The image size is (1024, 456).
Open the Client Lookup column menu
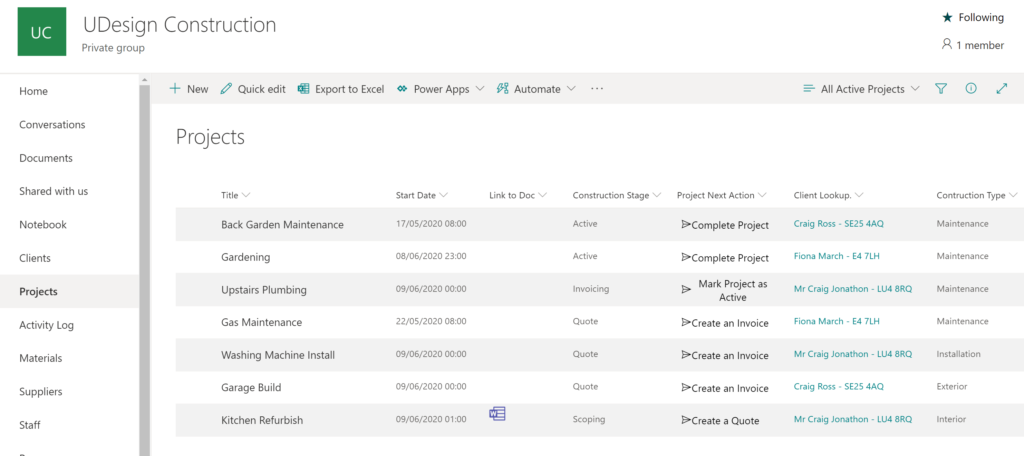click(x=829, y=195)
